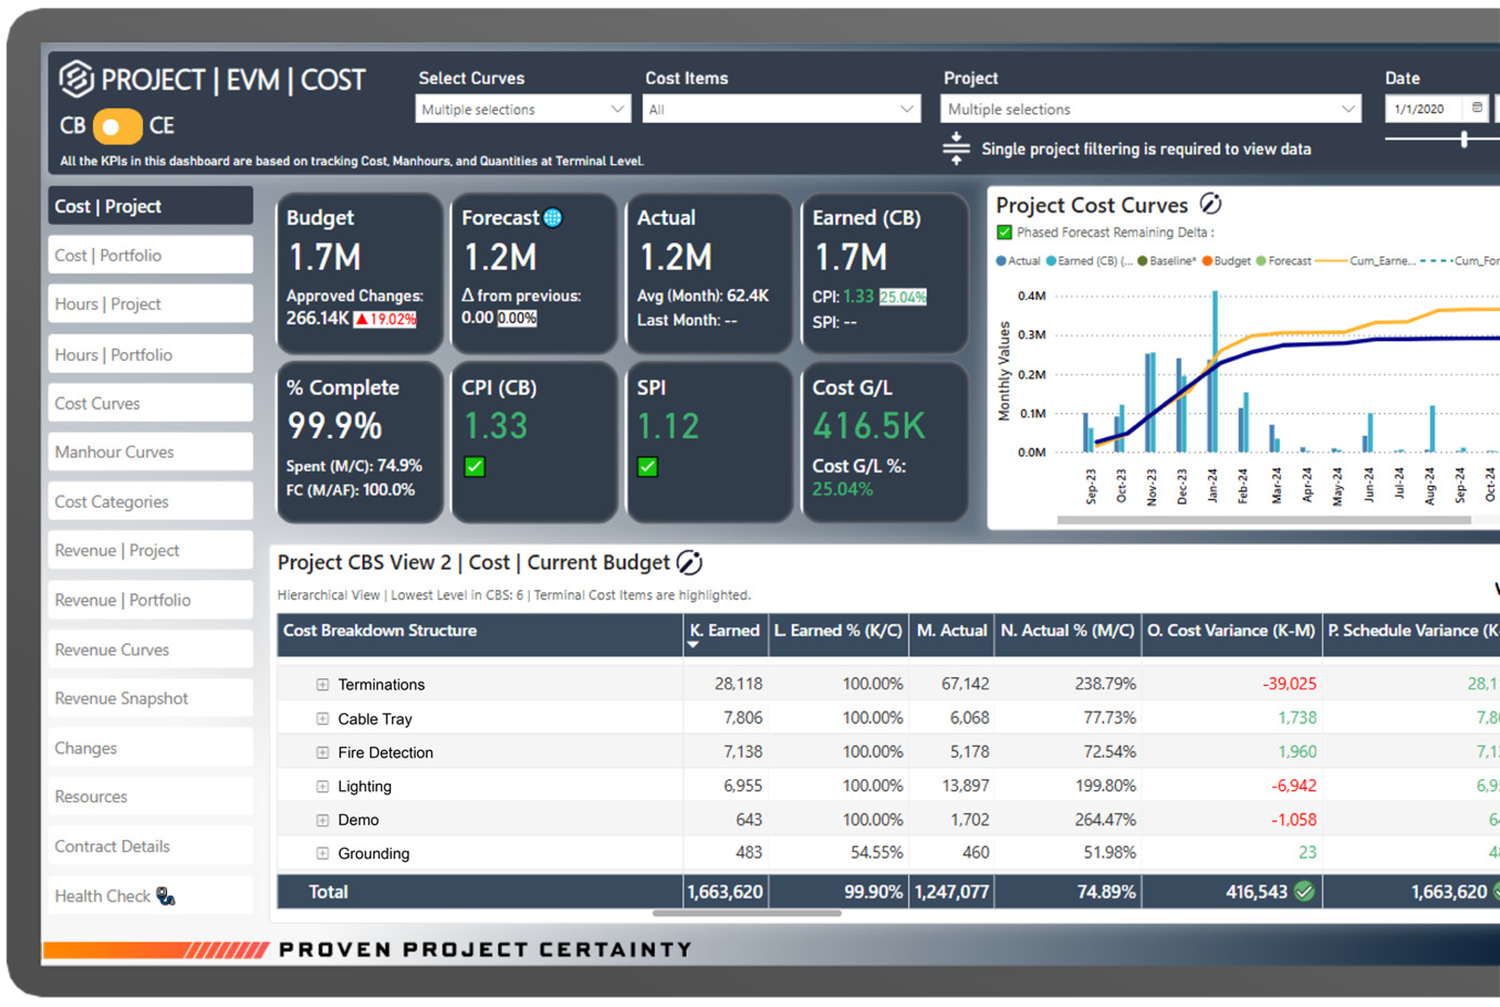1500x1007 pixels.
Task: Toggle the CB/CE switch
Action: 117,126
